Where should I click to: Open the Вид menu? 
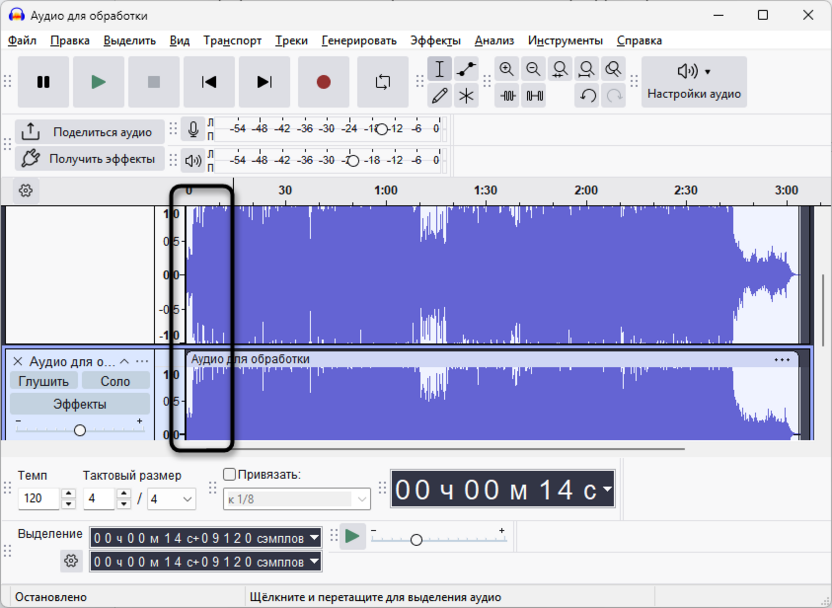[x=179, y=40]
